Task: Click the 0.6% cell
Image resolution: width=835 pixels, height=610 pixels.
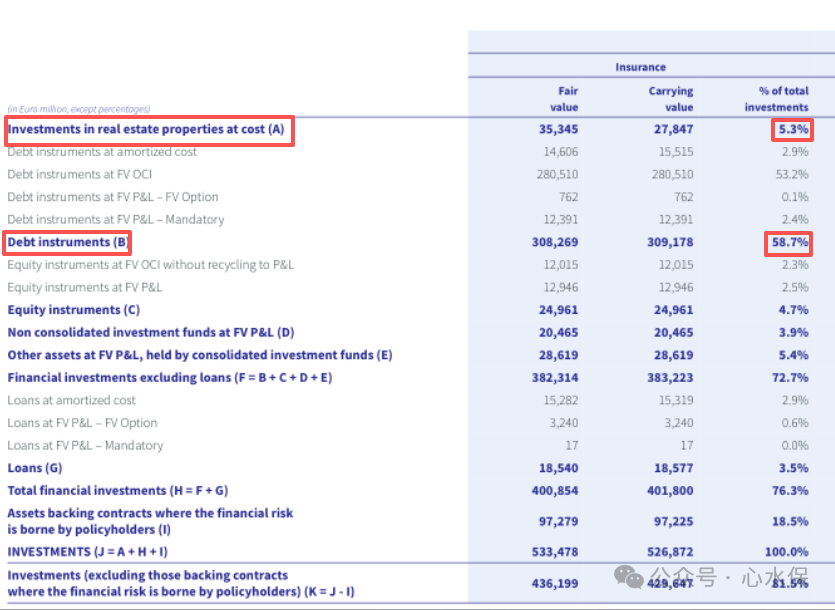Action: point(795,423)
